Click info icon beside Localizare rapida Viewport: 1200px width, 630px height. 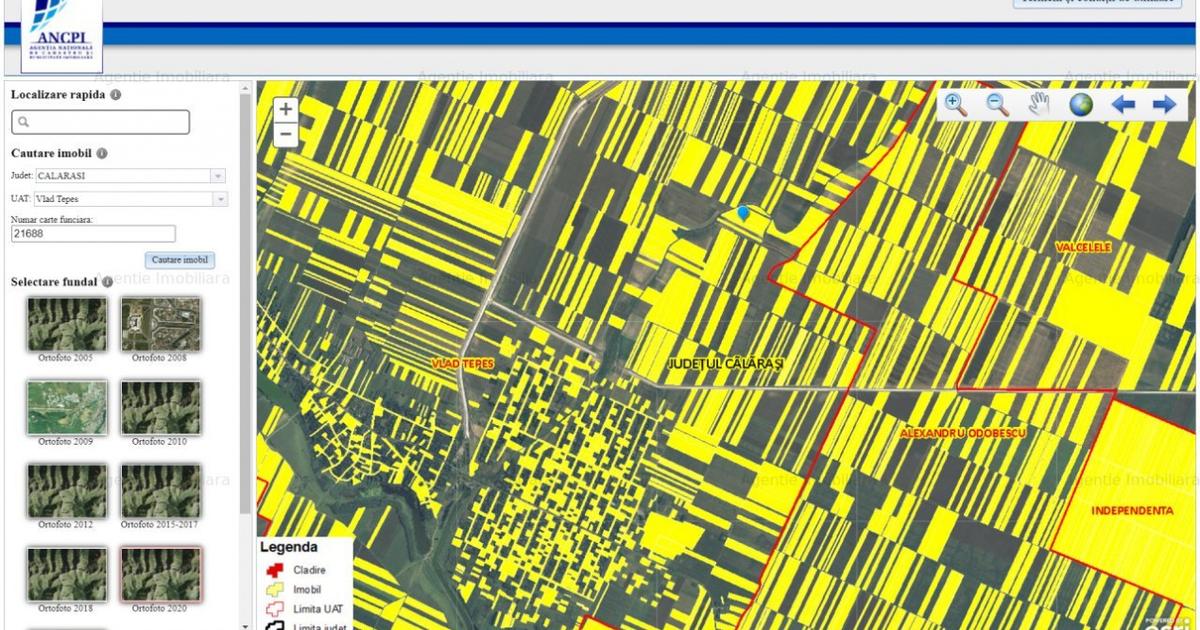click(x=116, y=95)
